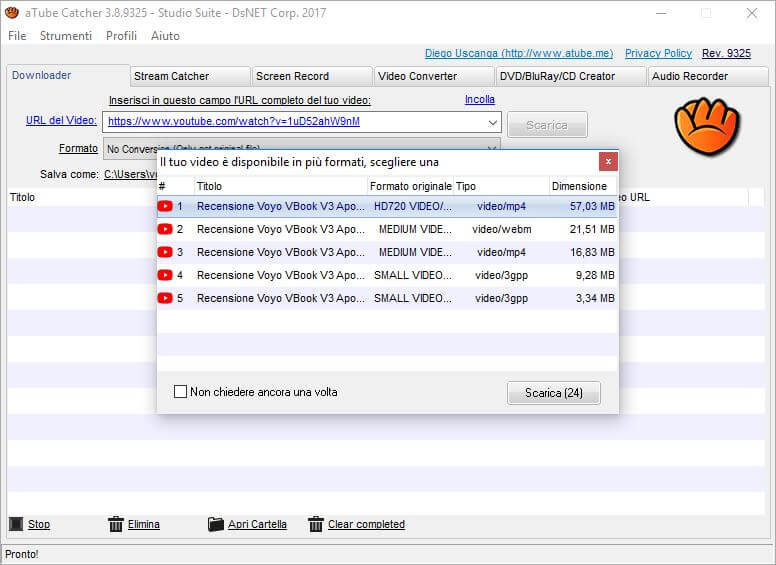The height and width of the screenshot is (565, 776).
Task: Click the Salva come path link
Action: click(131, 174)
